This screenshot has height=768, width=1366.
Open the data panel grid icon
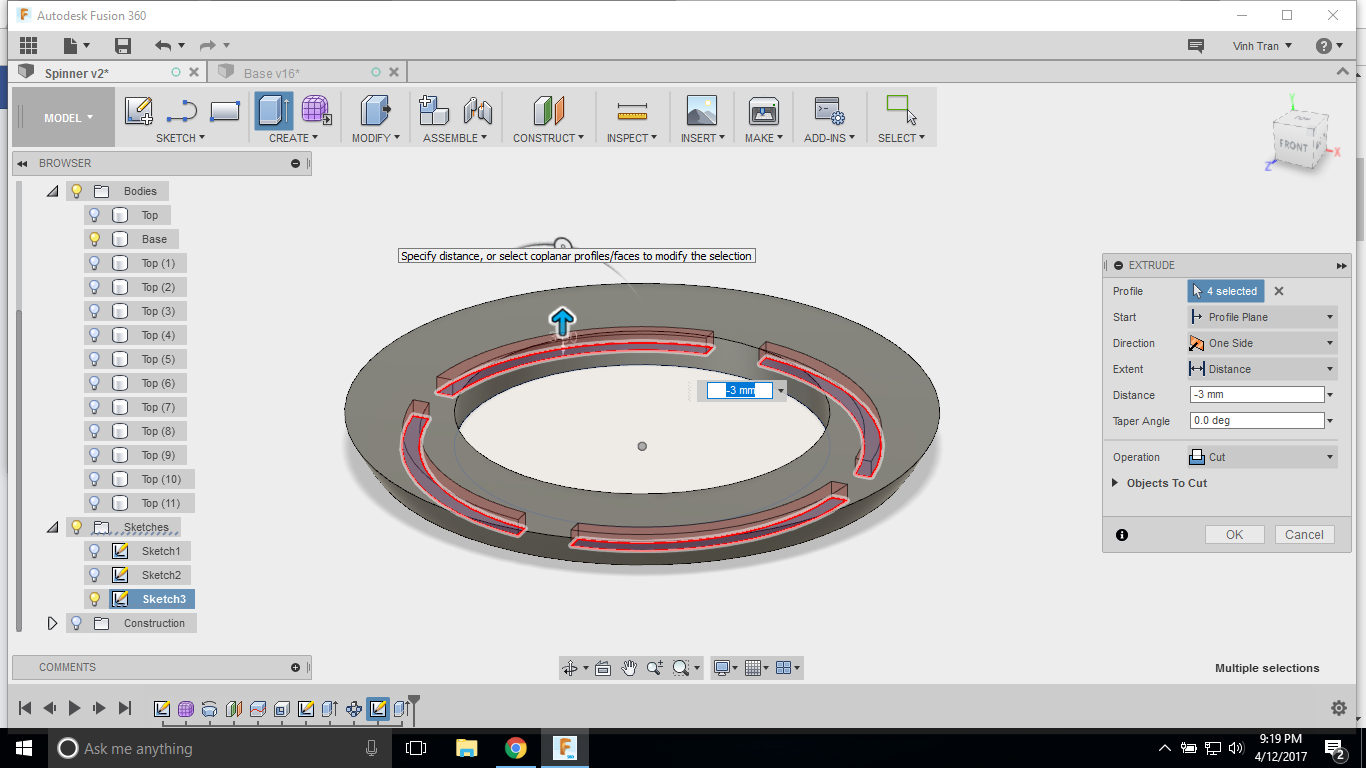click(28, 45)
